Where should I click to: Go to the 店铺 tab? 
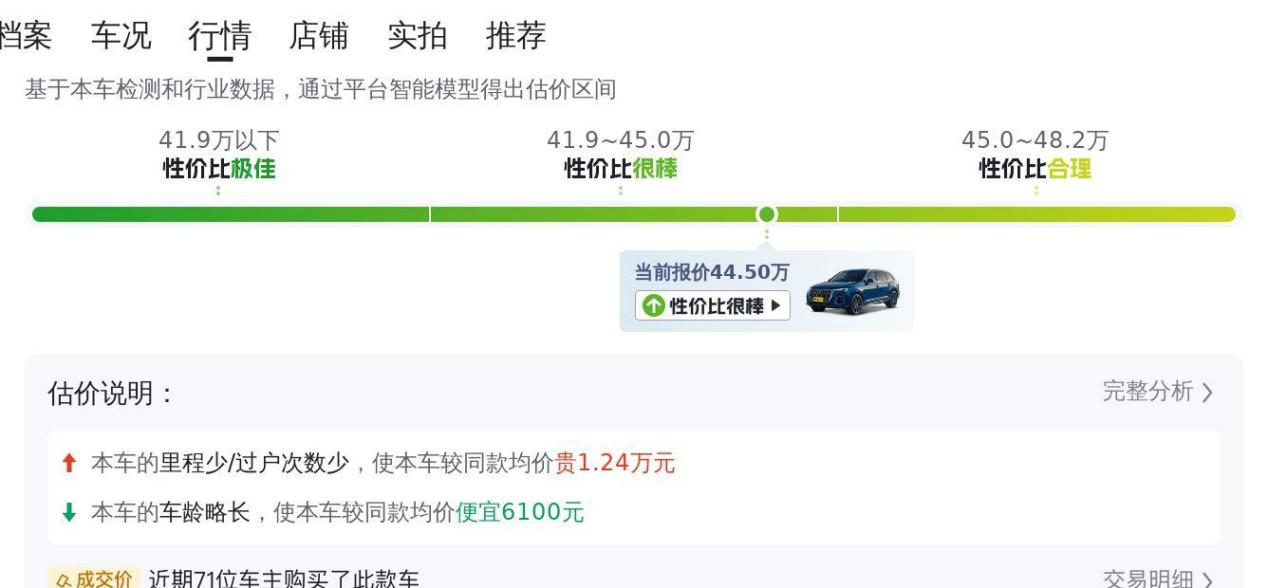pos(319,36)
